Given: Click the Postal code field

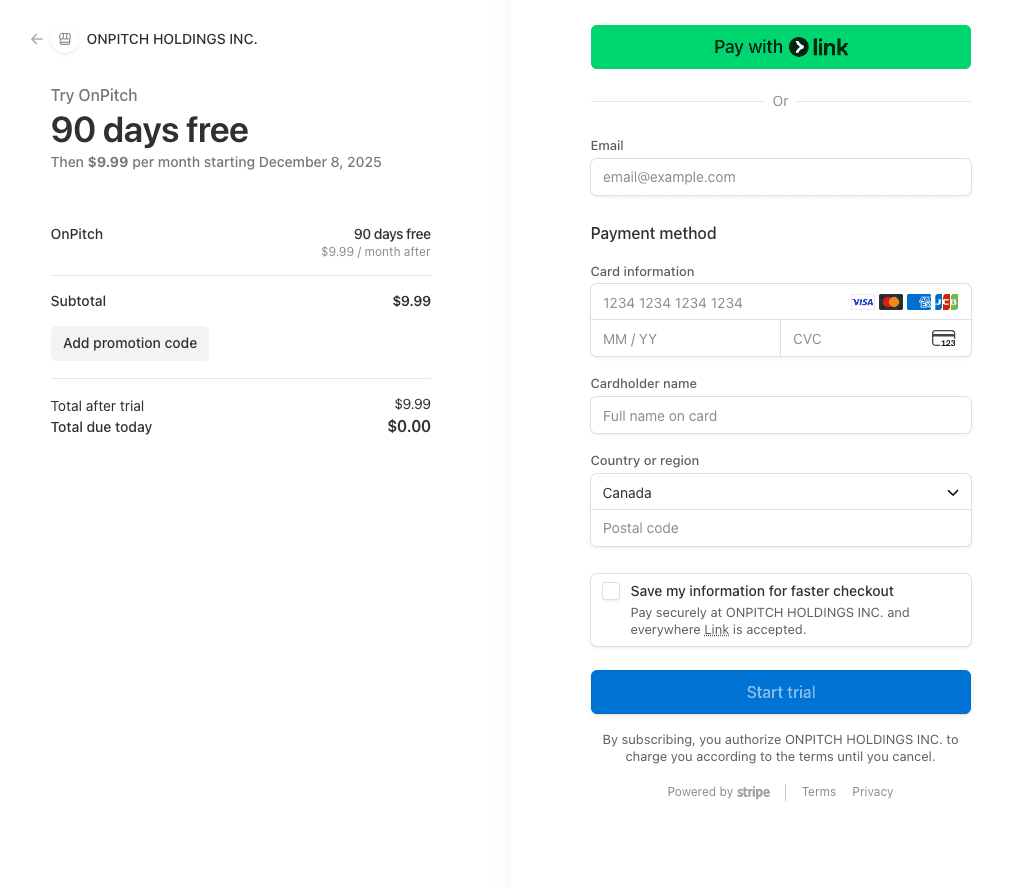Looking at the screenshot, I should tap(780, 528).
